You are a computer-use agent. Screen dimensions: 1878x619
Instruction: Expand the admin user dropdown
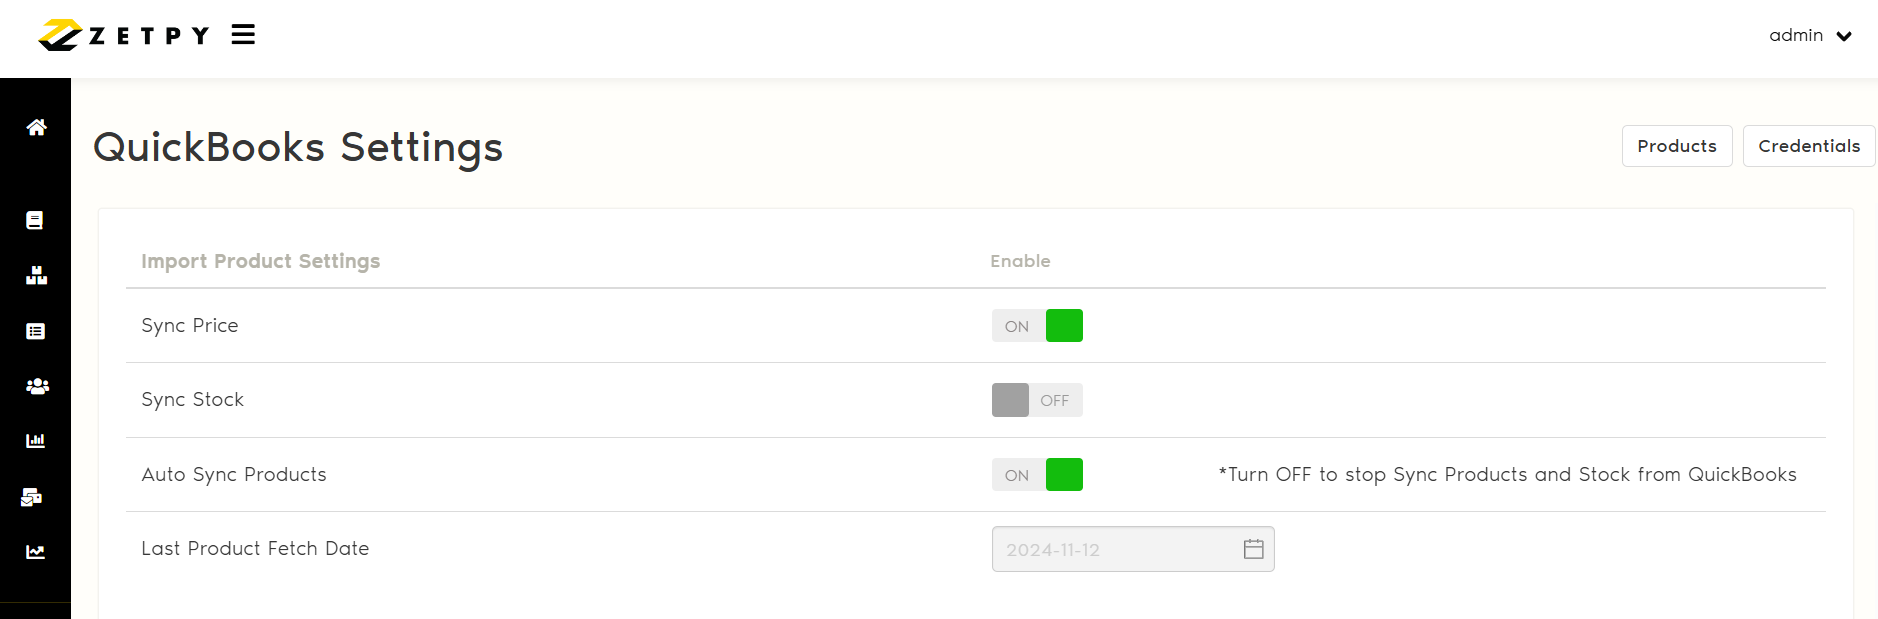[x=1844, y=36]
